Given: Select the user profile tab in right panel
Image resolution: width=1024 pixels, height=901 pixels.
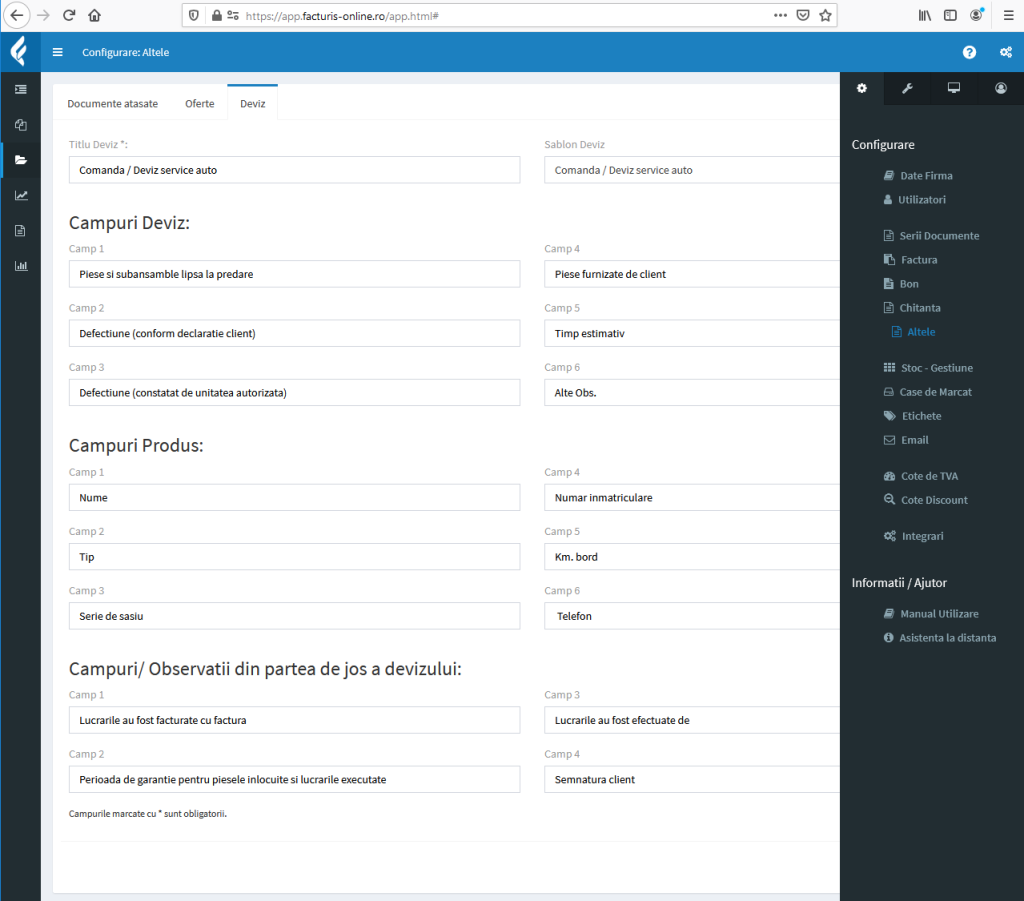Looking at the screenshot, I should coord(1000,88).
